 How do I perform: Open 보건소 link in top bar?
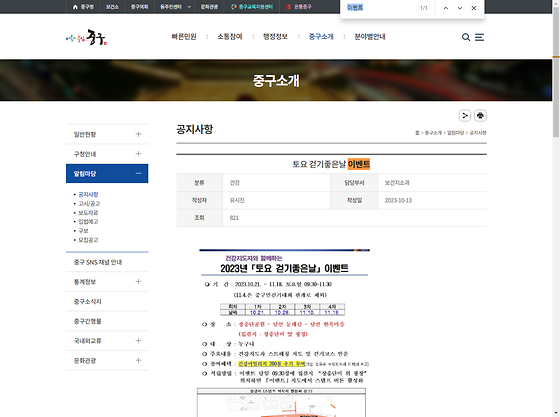112,7
